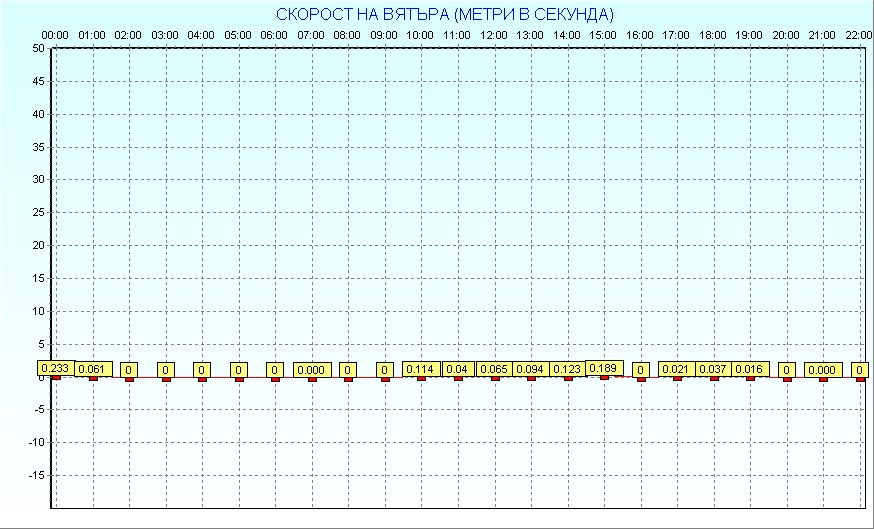874x529 pixels.
Task: Click the 0.061 value label
Action: tap(93, 369)
